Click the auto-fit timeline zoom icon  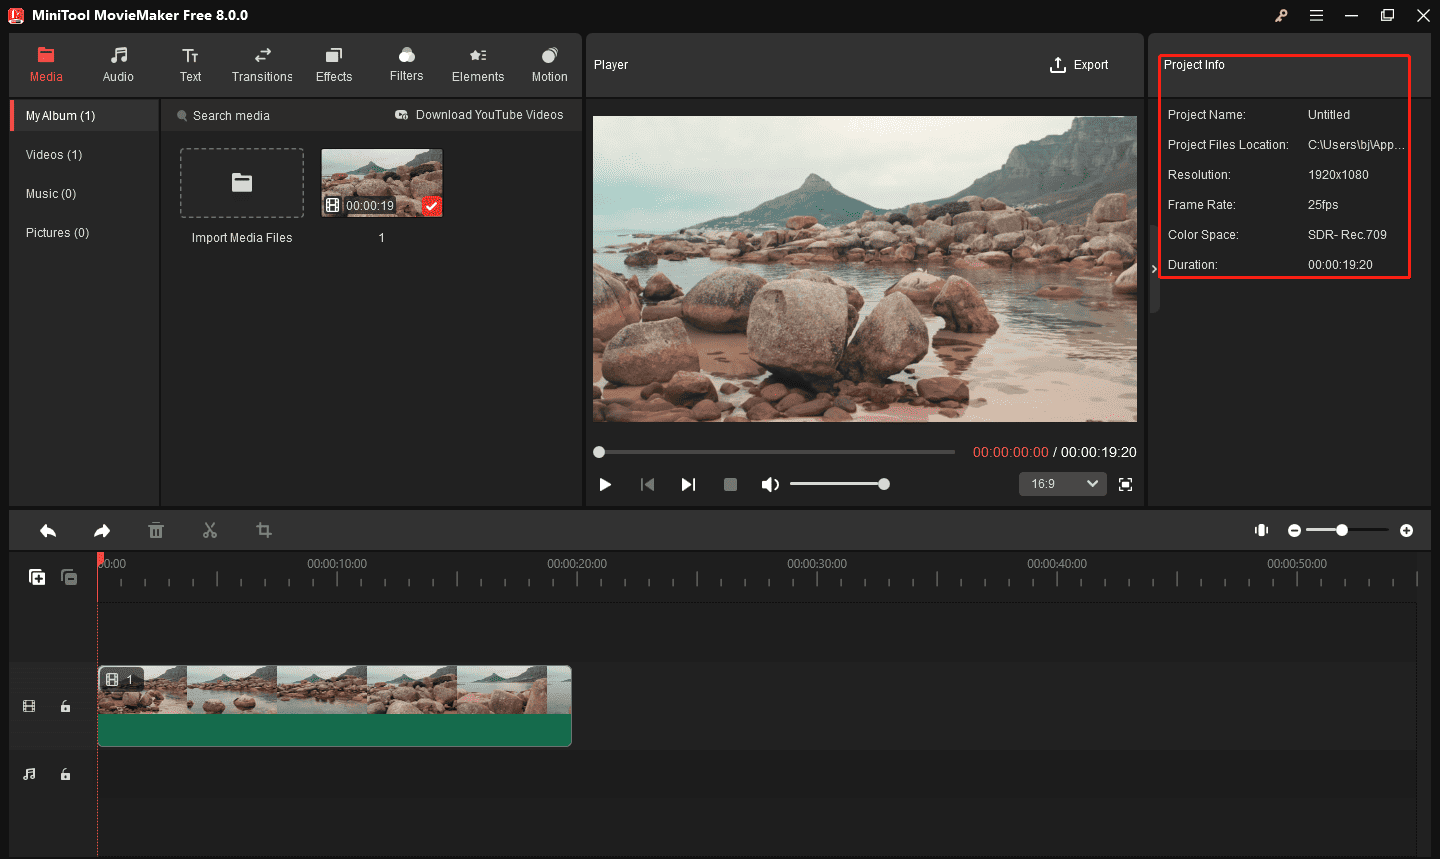point(1262,530)
